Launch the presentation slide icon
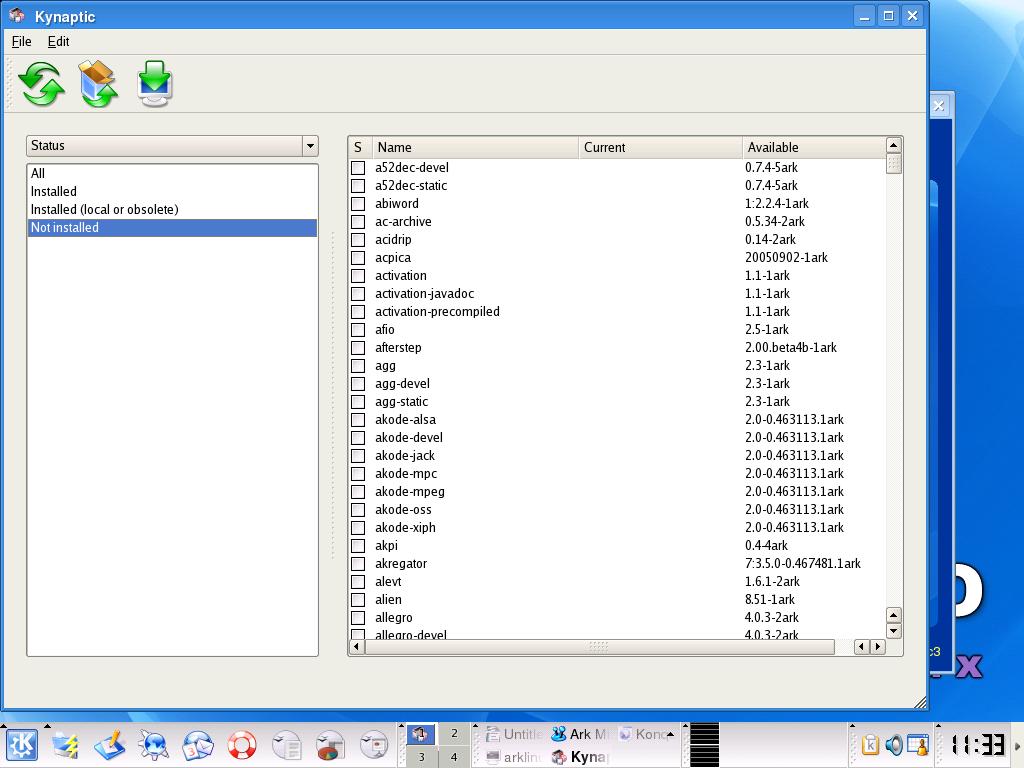Screen dimensions: 1024x768 pyautogui.click(x=374, y=744)
